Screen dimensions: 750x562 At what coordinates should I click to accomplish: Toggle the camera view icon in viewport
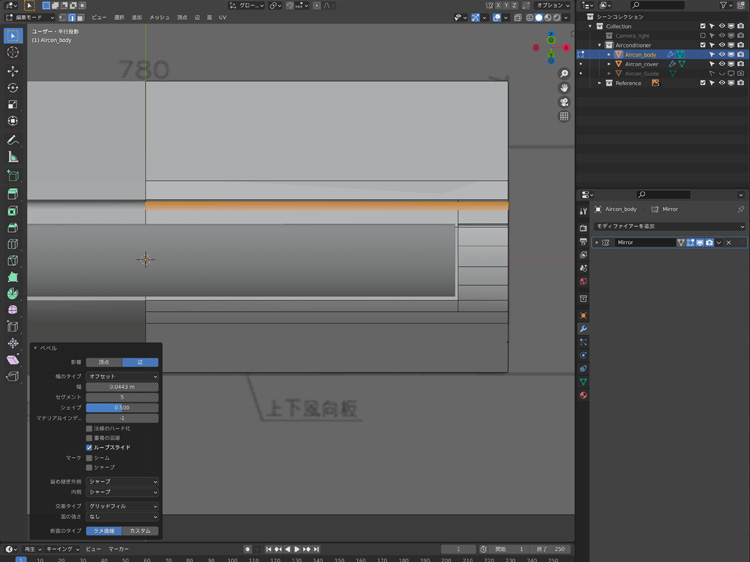click(564, 102)
